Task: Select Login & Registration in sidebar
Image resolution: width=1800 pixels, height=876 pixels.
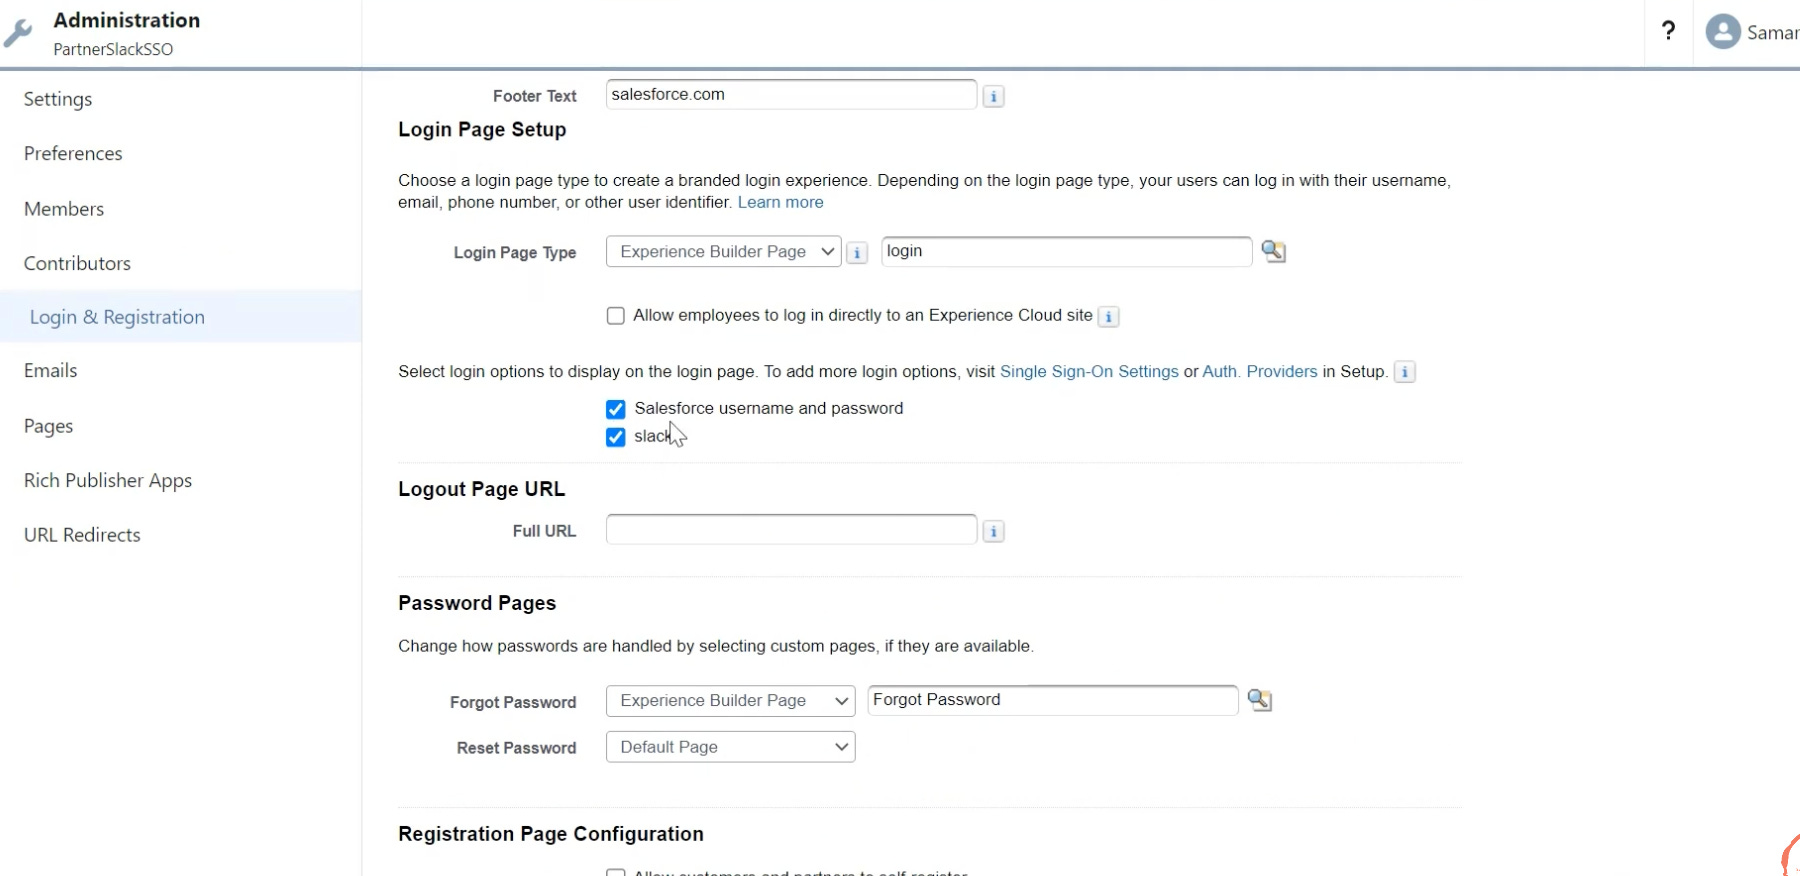Action: [117, 317]
